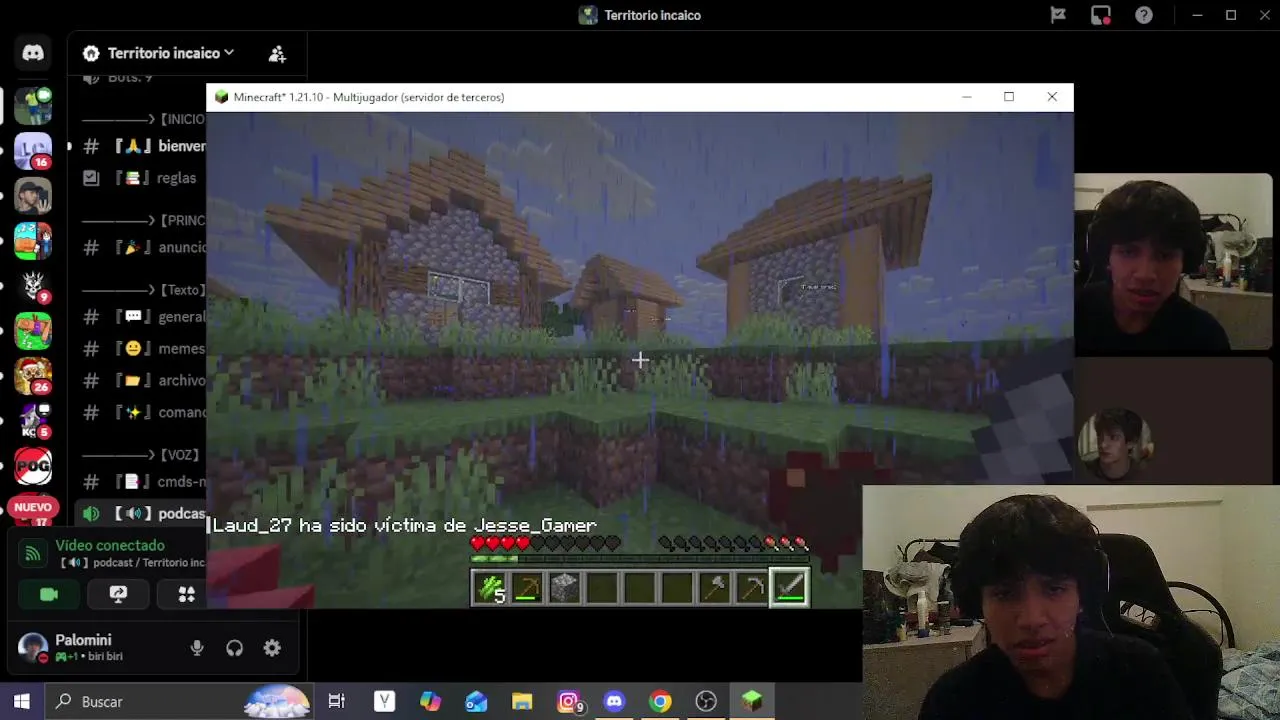This screenshot has width=1280, height=720.
Task: Click the middle-right participant video tile
Action: coord(1173,420)
